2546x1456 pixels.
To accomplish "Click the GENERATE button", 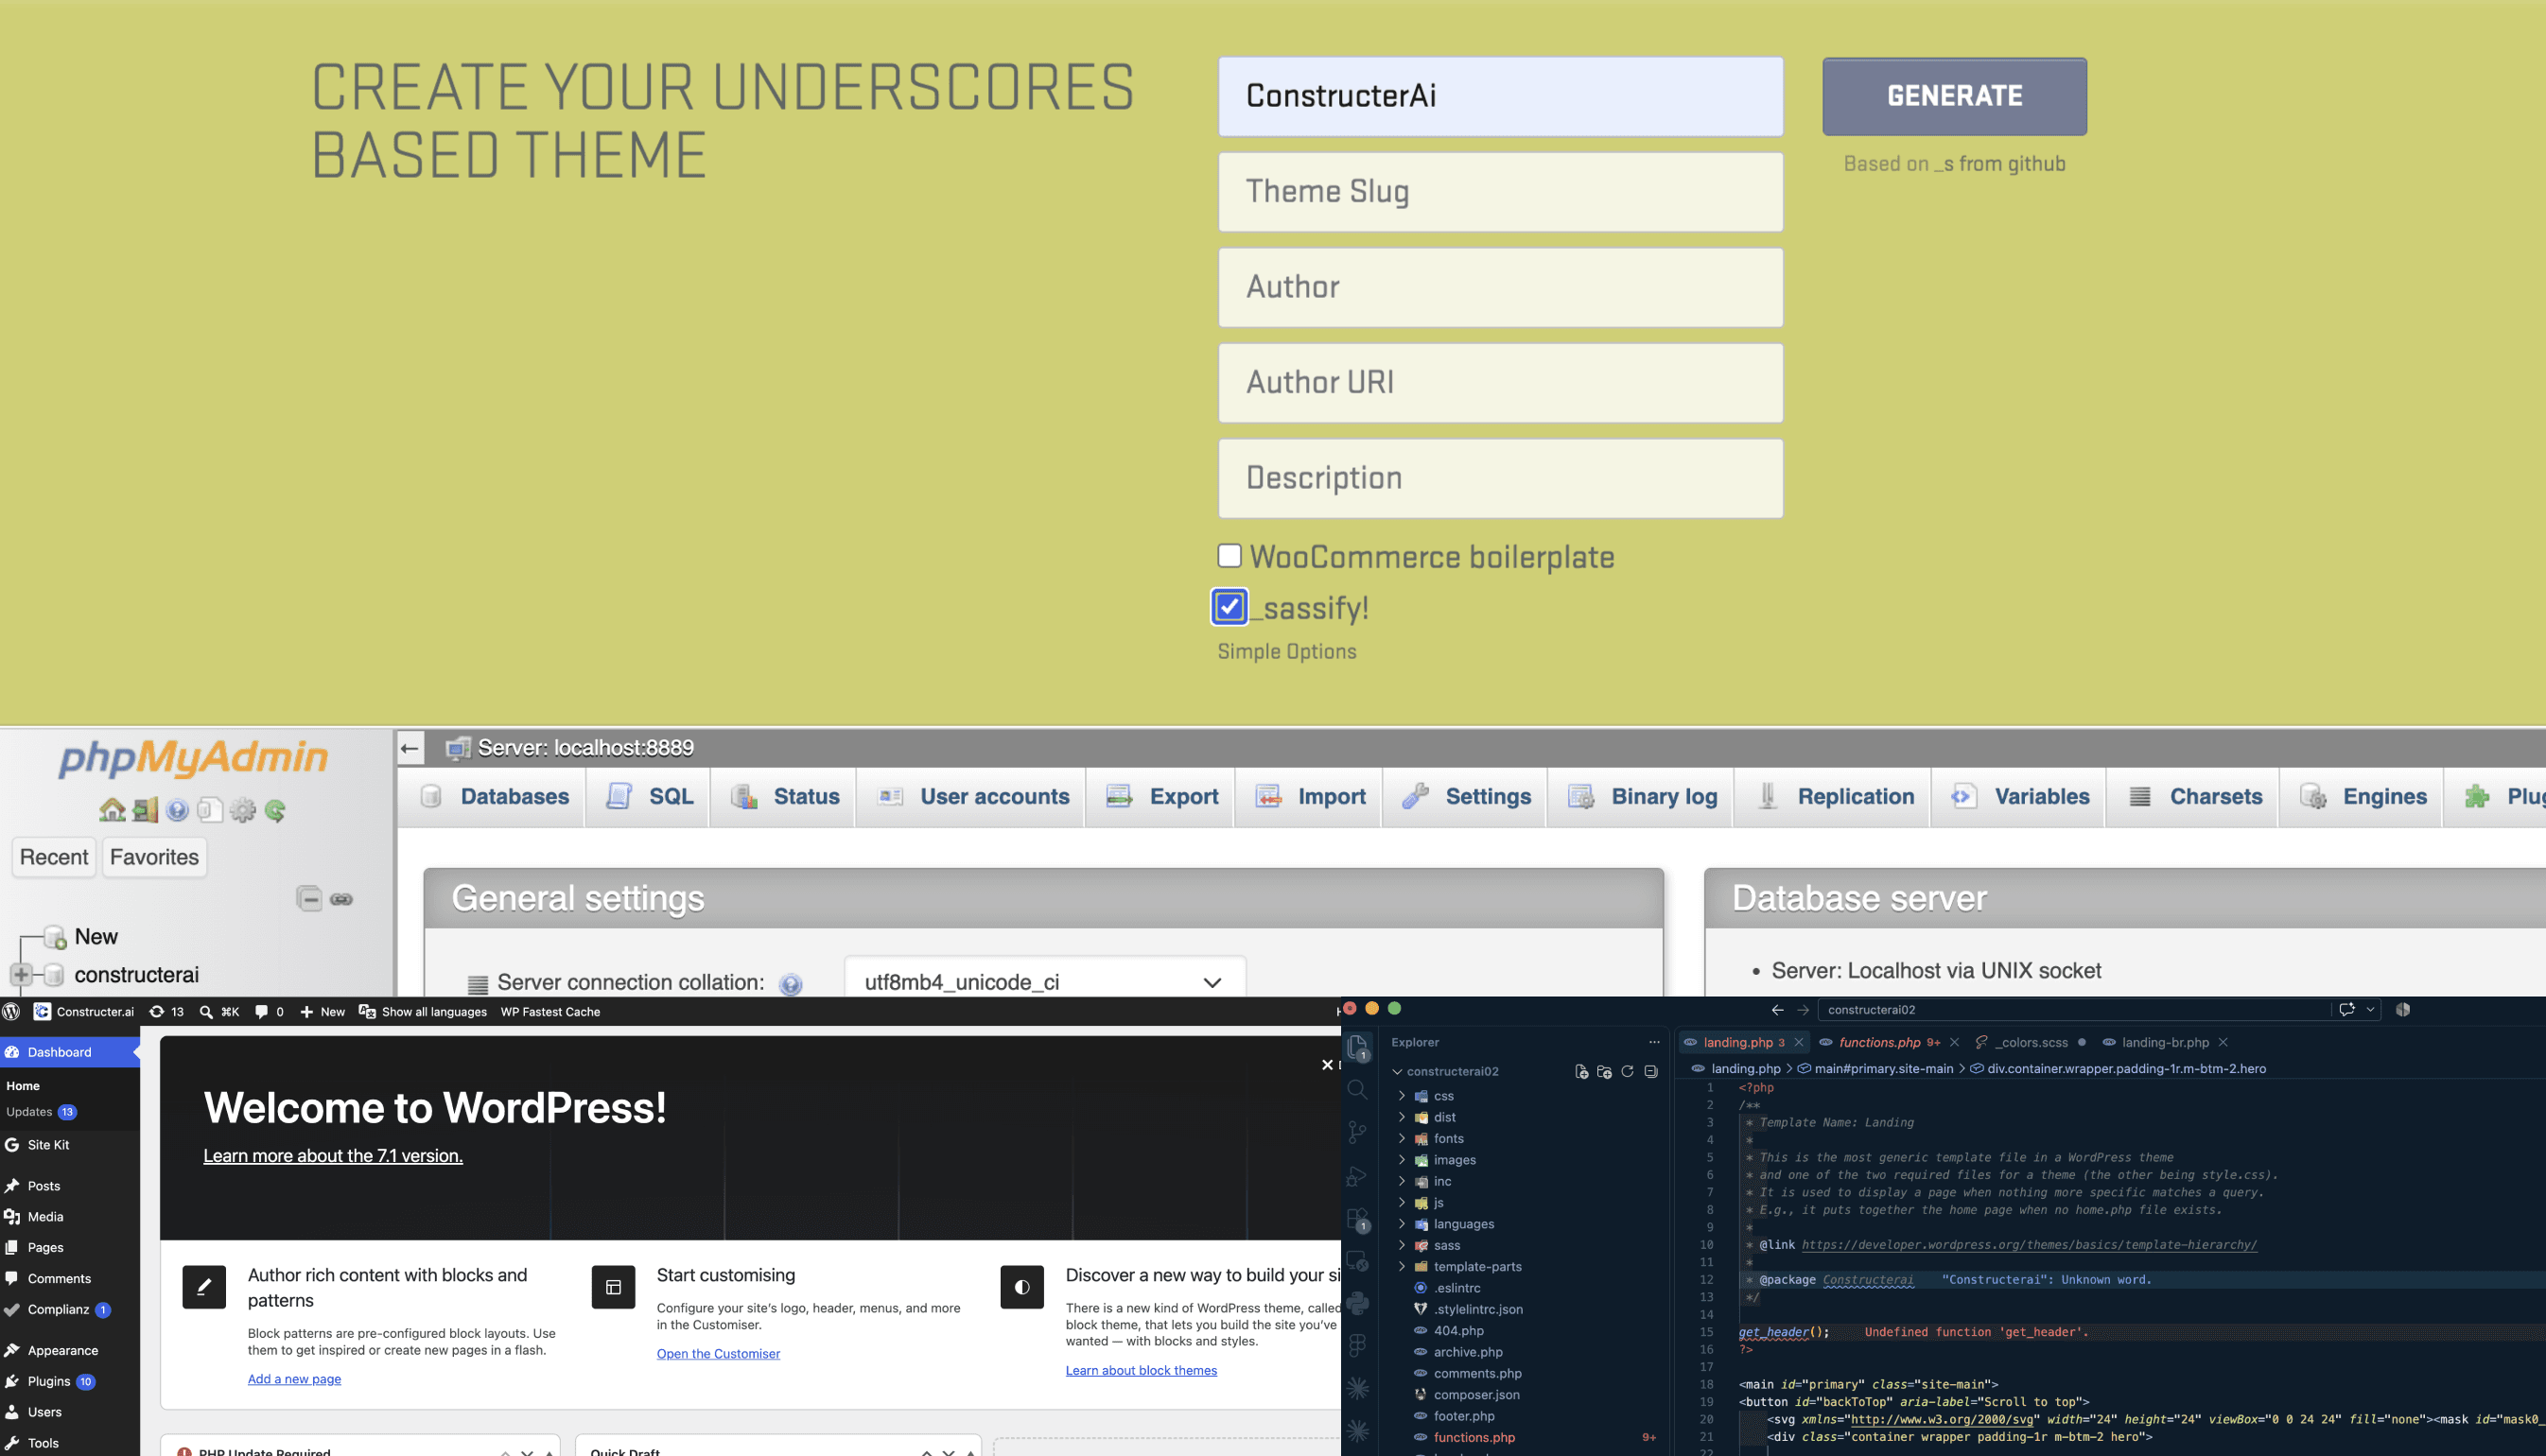I will pyautogui.click(x=1954, y=96).
